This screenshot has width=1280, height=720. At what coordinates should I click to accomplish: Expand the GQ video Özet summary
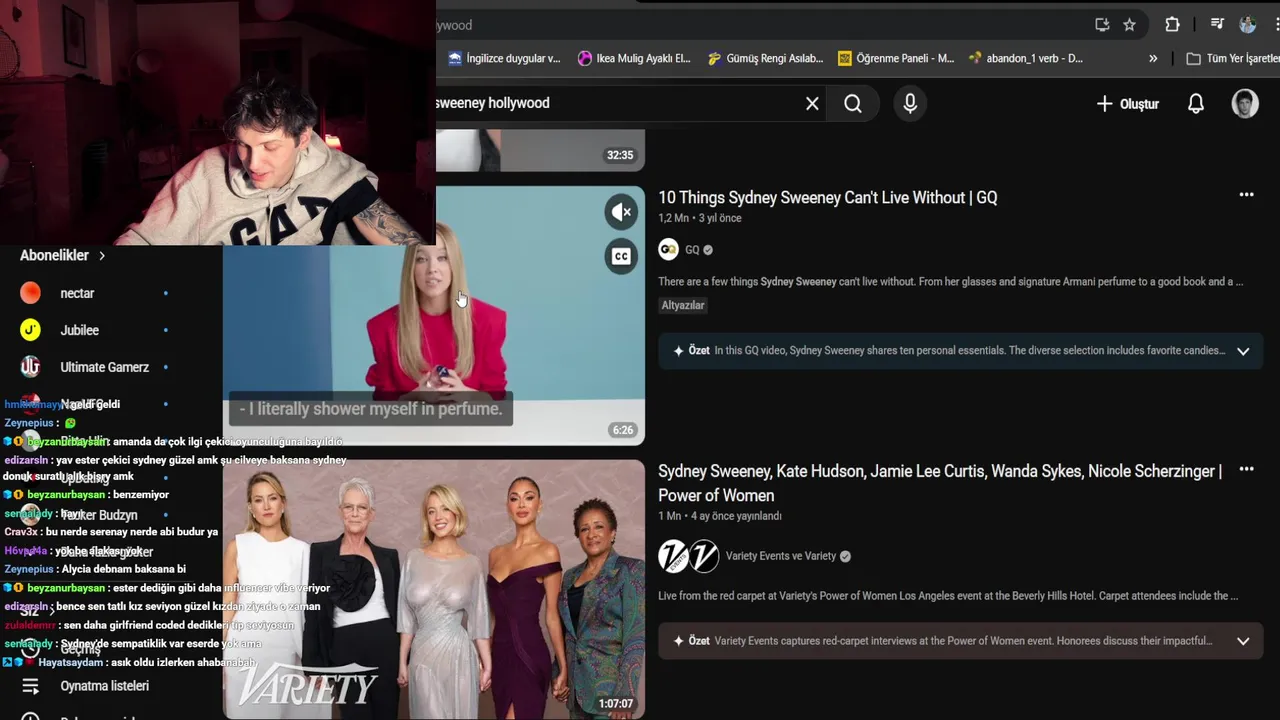click(1243, 351)
